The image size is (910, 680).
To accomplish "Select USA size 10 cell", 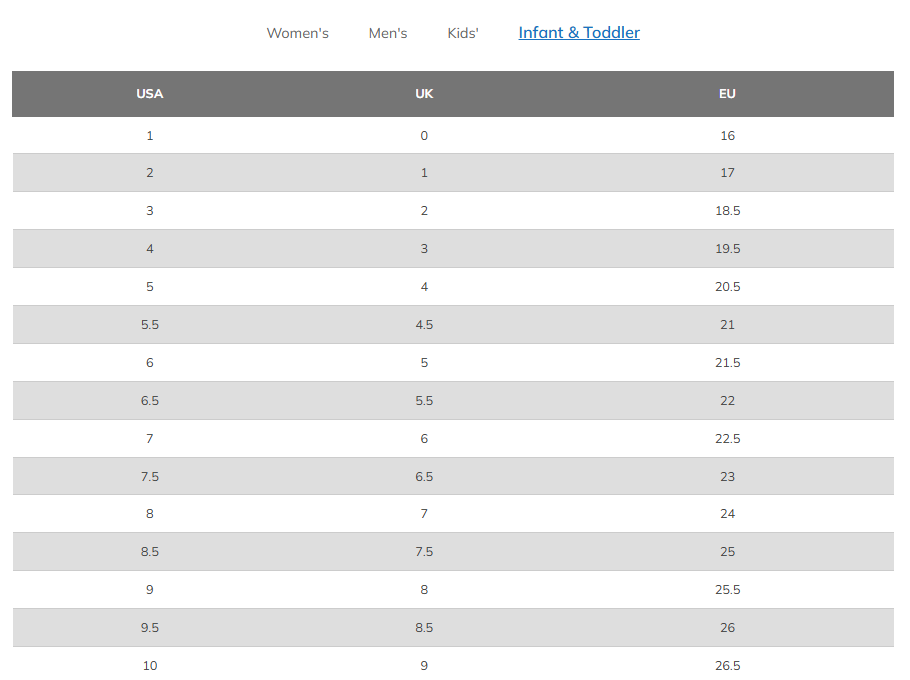I will [150, 666].
